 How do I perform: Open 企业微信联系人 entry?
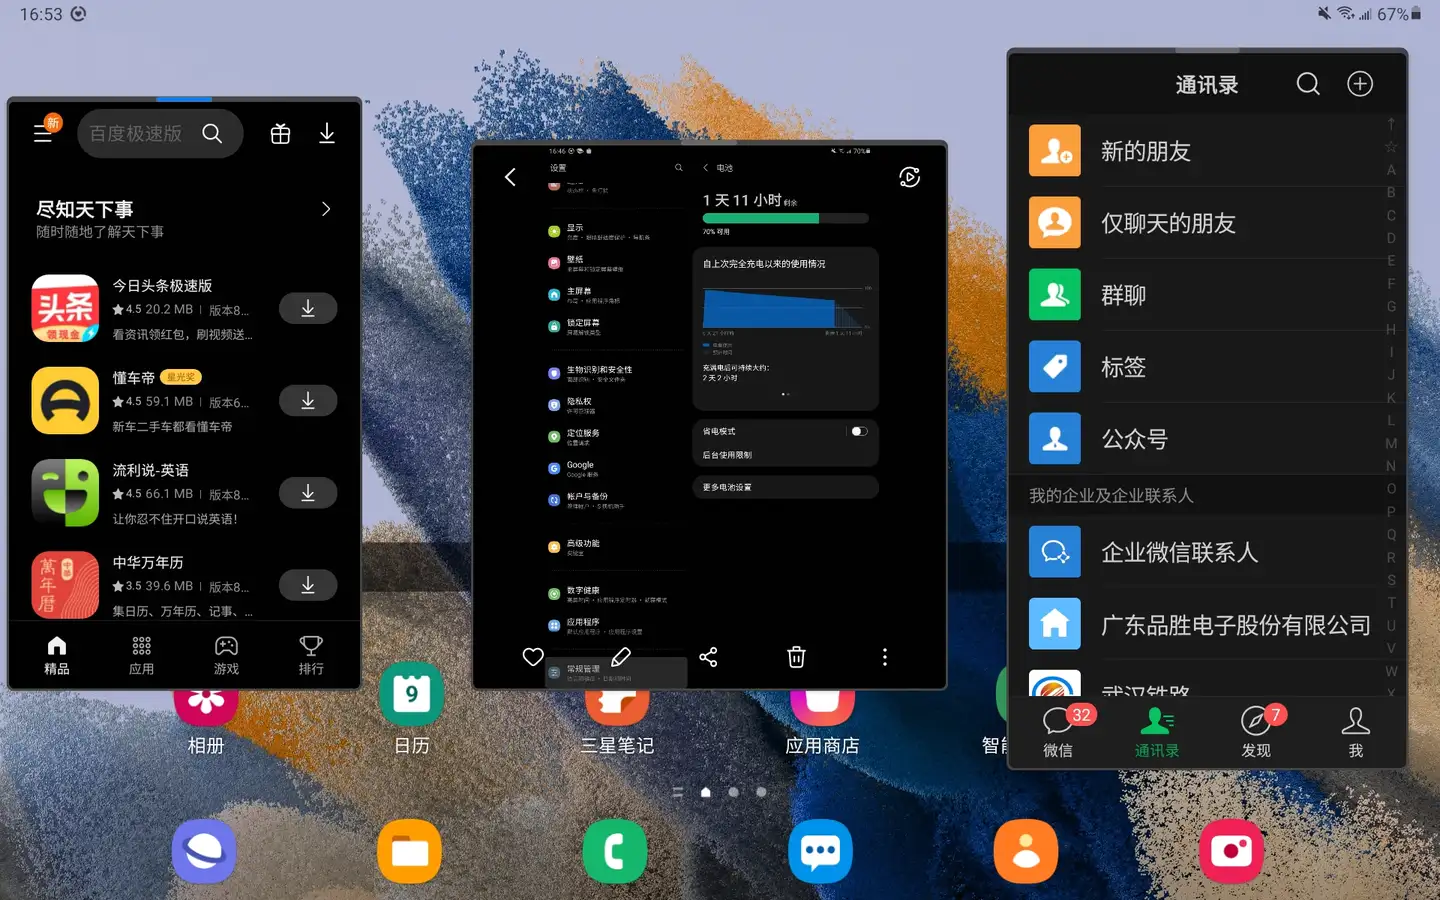pos(1200,552)
